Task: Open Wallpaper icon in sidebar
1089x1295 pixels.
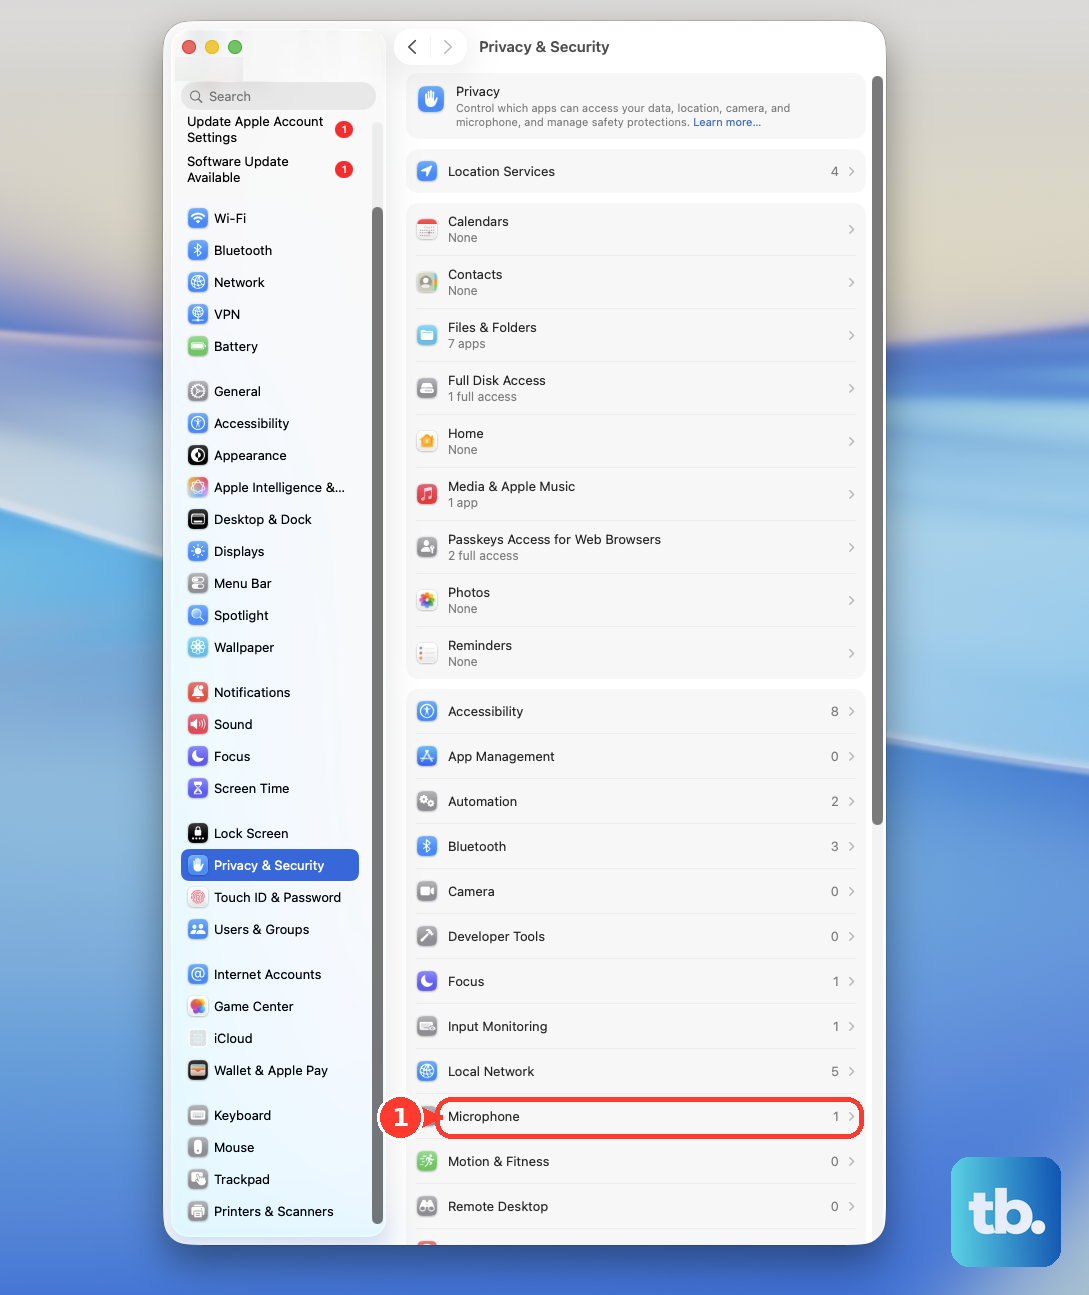Action: tap(198, 647)
